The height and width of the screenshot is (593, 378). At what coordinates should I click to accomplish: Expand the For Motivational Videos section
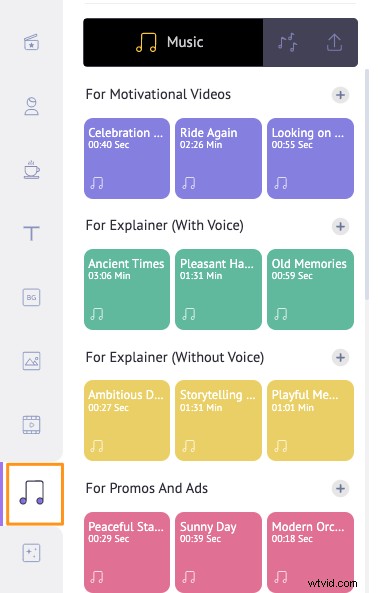click(340, 95)
